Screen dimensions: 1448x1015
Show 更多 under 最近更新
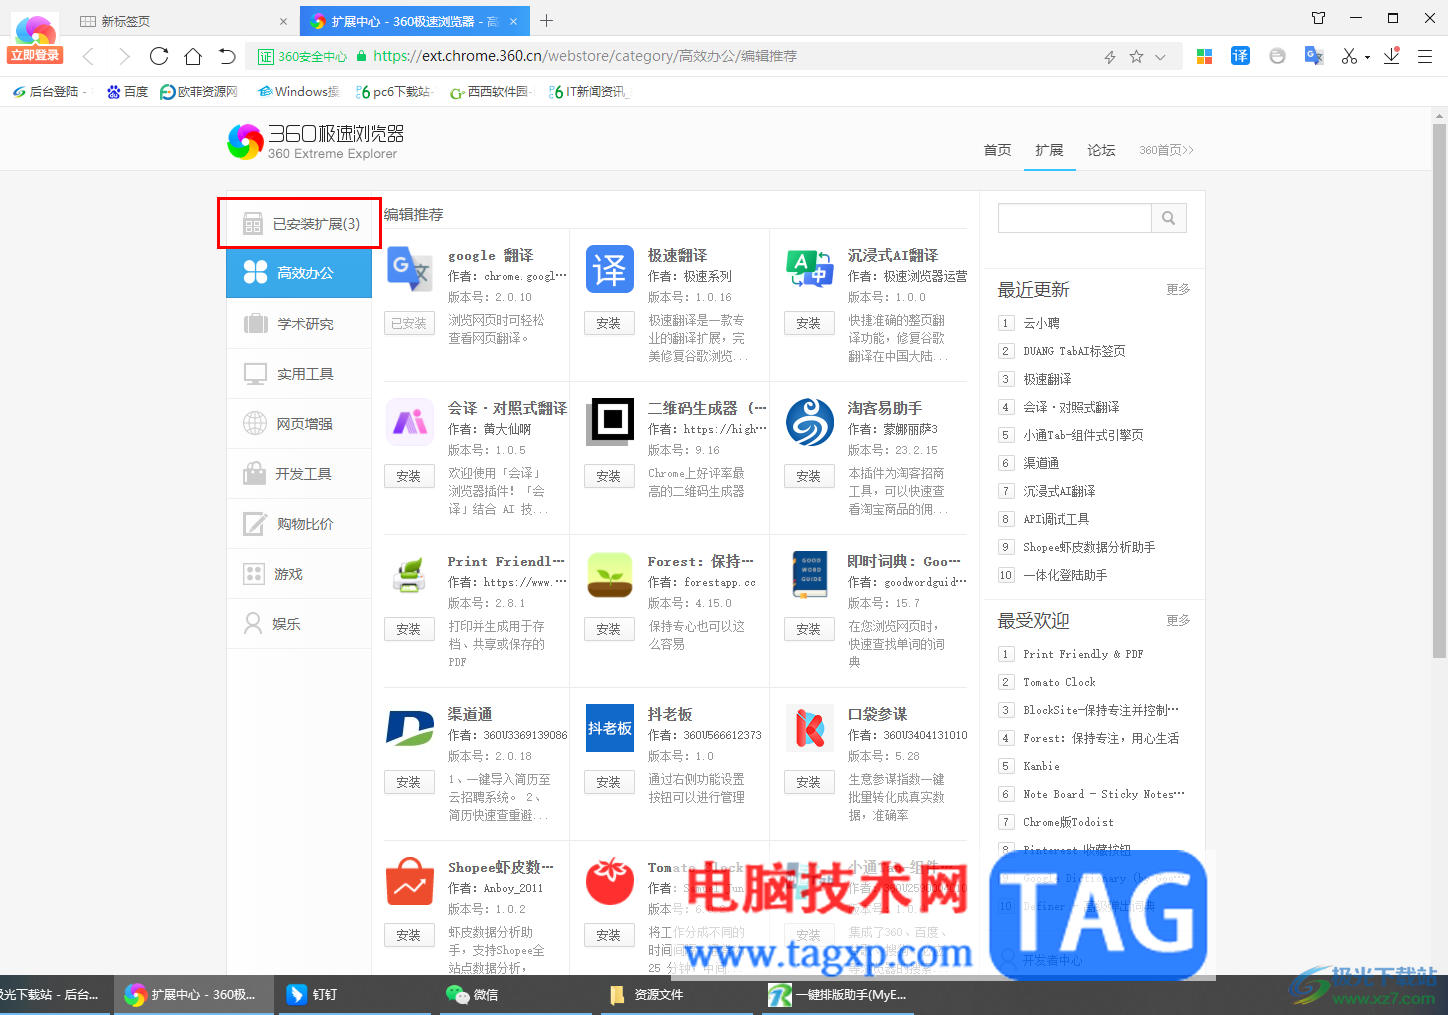tap(1178, 290)
